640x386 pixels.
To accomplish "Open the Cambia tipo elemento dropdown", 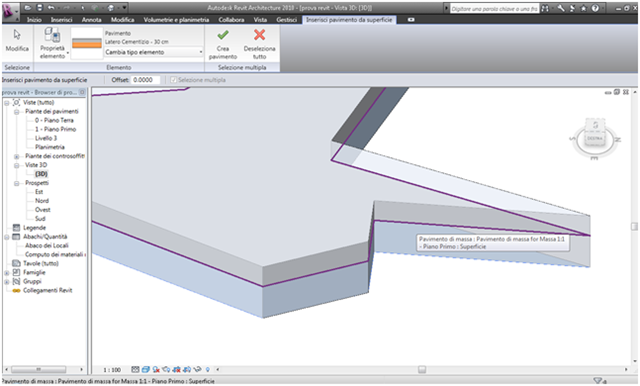I will tap(154, 52).
